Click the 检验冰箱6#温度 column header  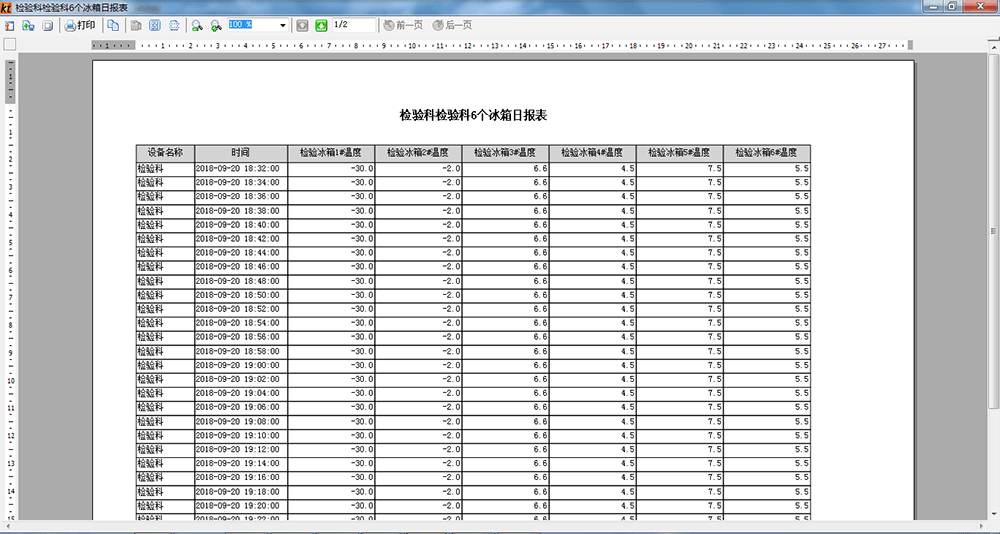pos(767,153)
